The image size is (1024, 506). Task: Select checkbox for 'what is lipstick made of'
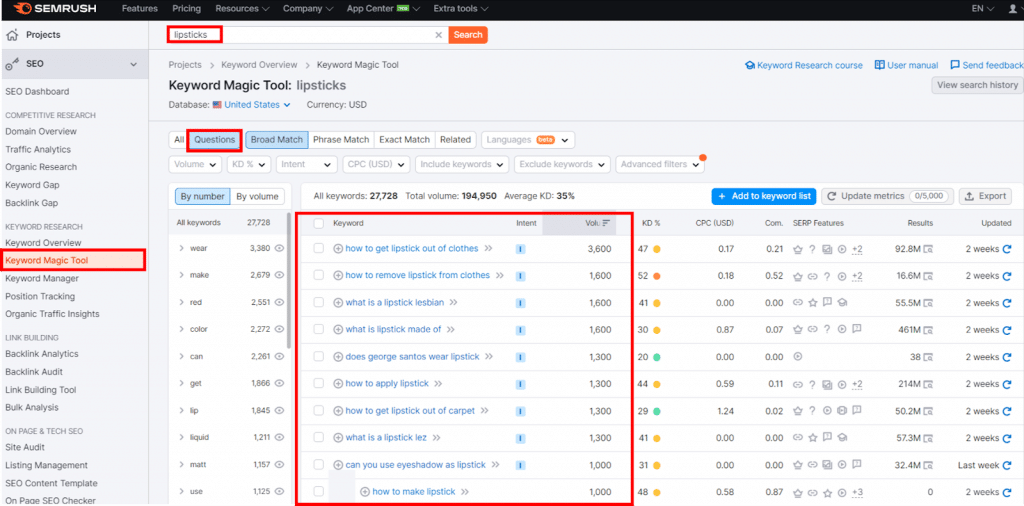pyautogui.click(x=319, y=330)
